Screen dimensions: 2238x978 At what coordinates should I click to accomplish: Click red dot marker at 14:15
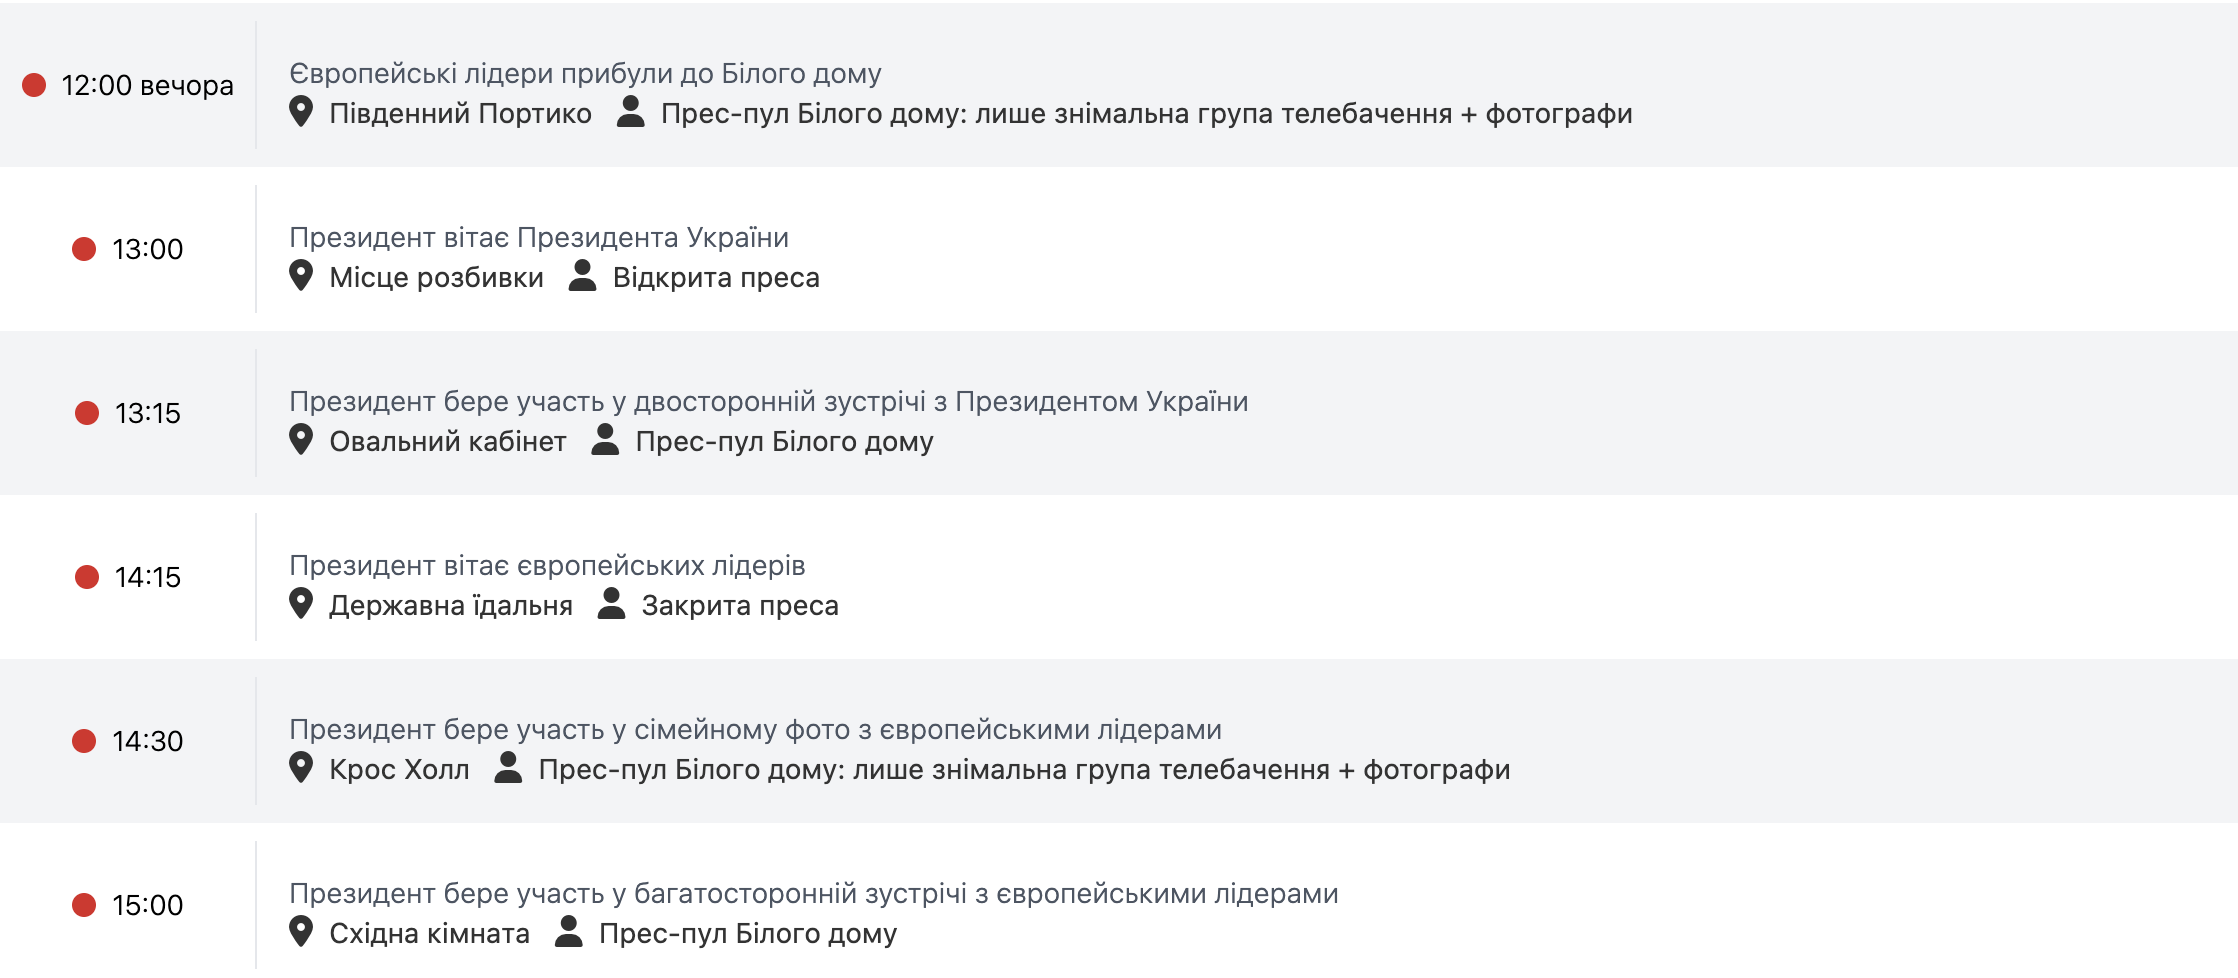point(87,577)
